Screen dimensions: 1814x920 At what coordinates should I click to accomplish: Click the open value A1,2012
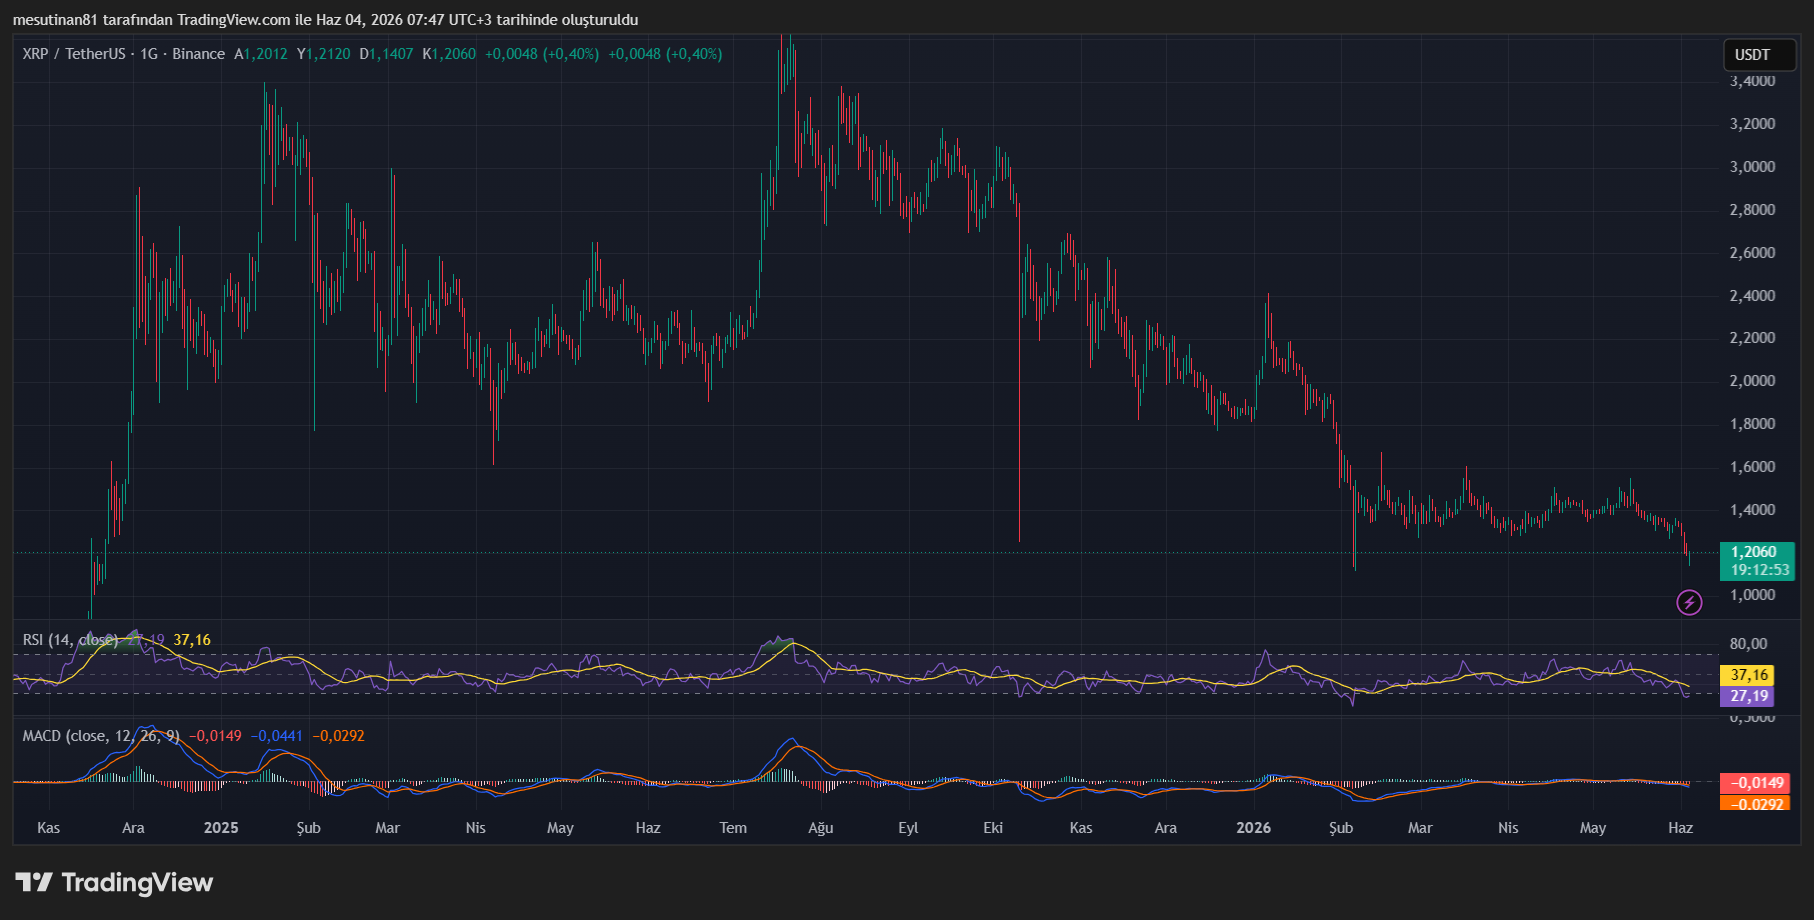(x=261, y=54)
